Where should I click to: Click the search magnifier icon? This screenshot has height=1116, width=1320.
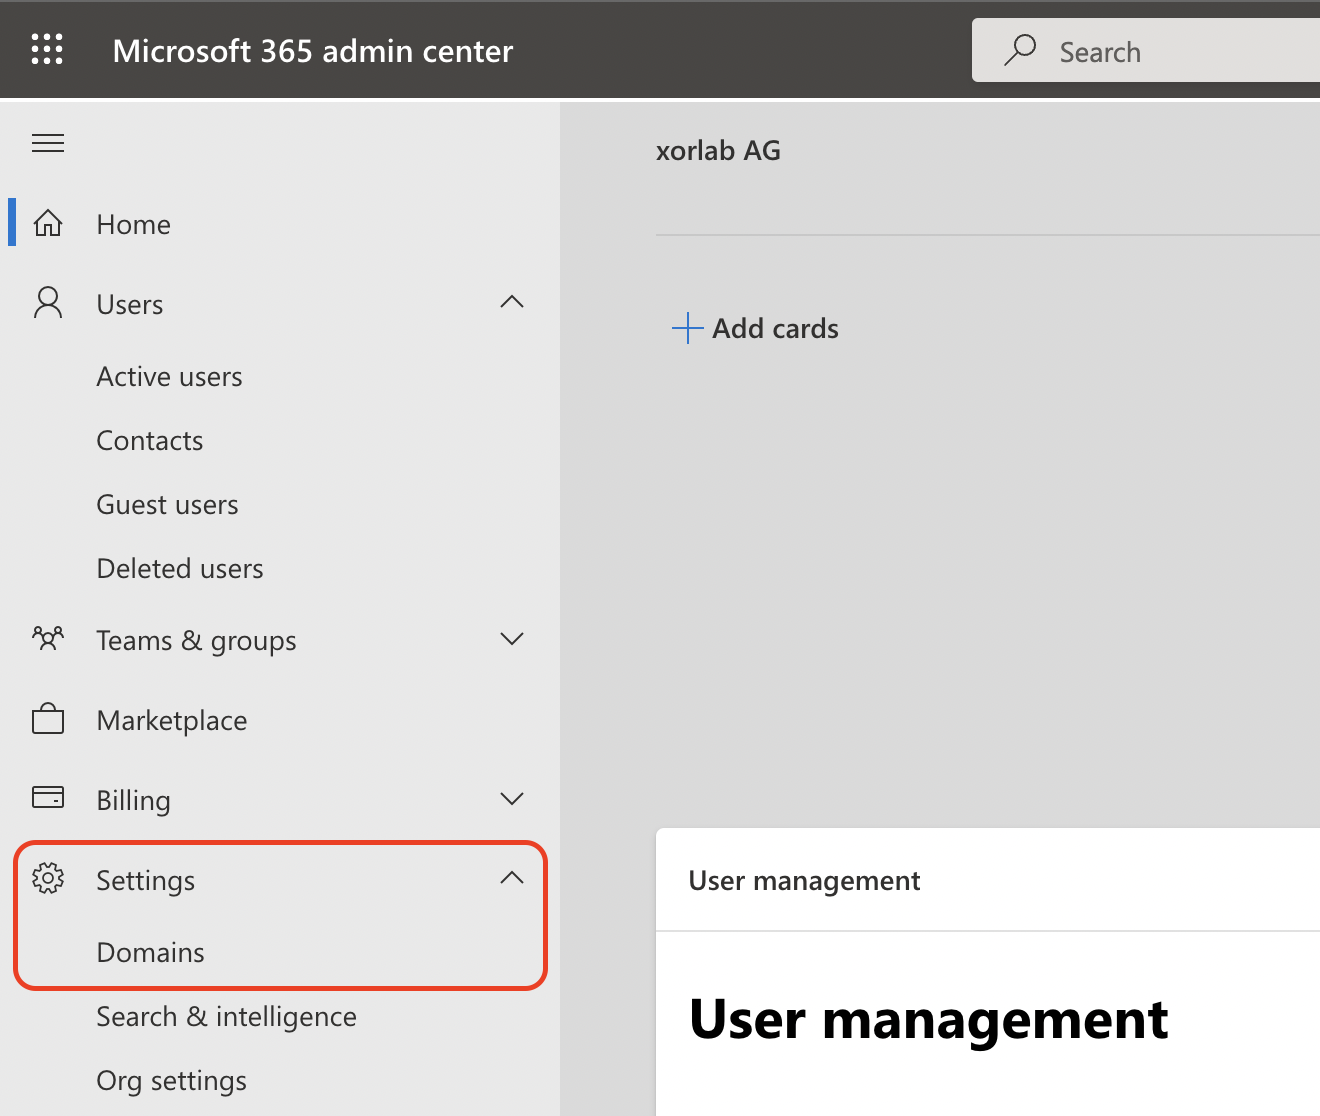click(x=1020, y=49)
